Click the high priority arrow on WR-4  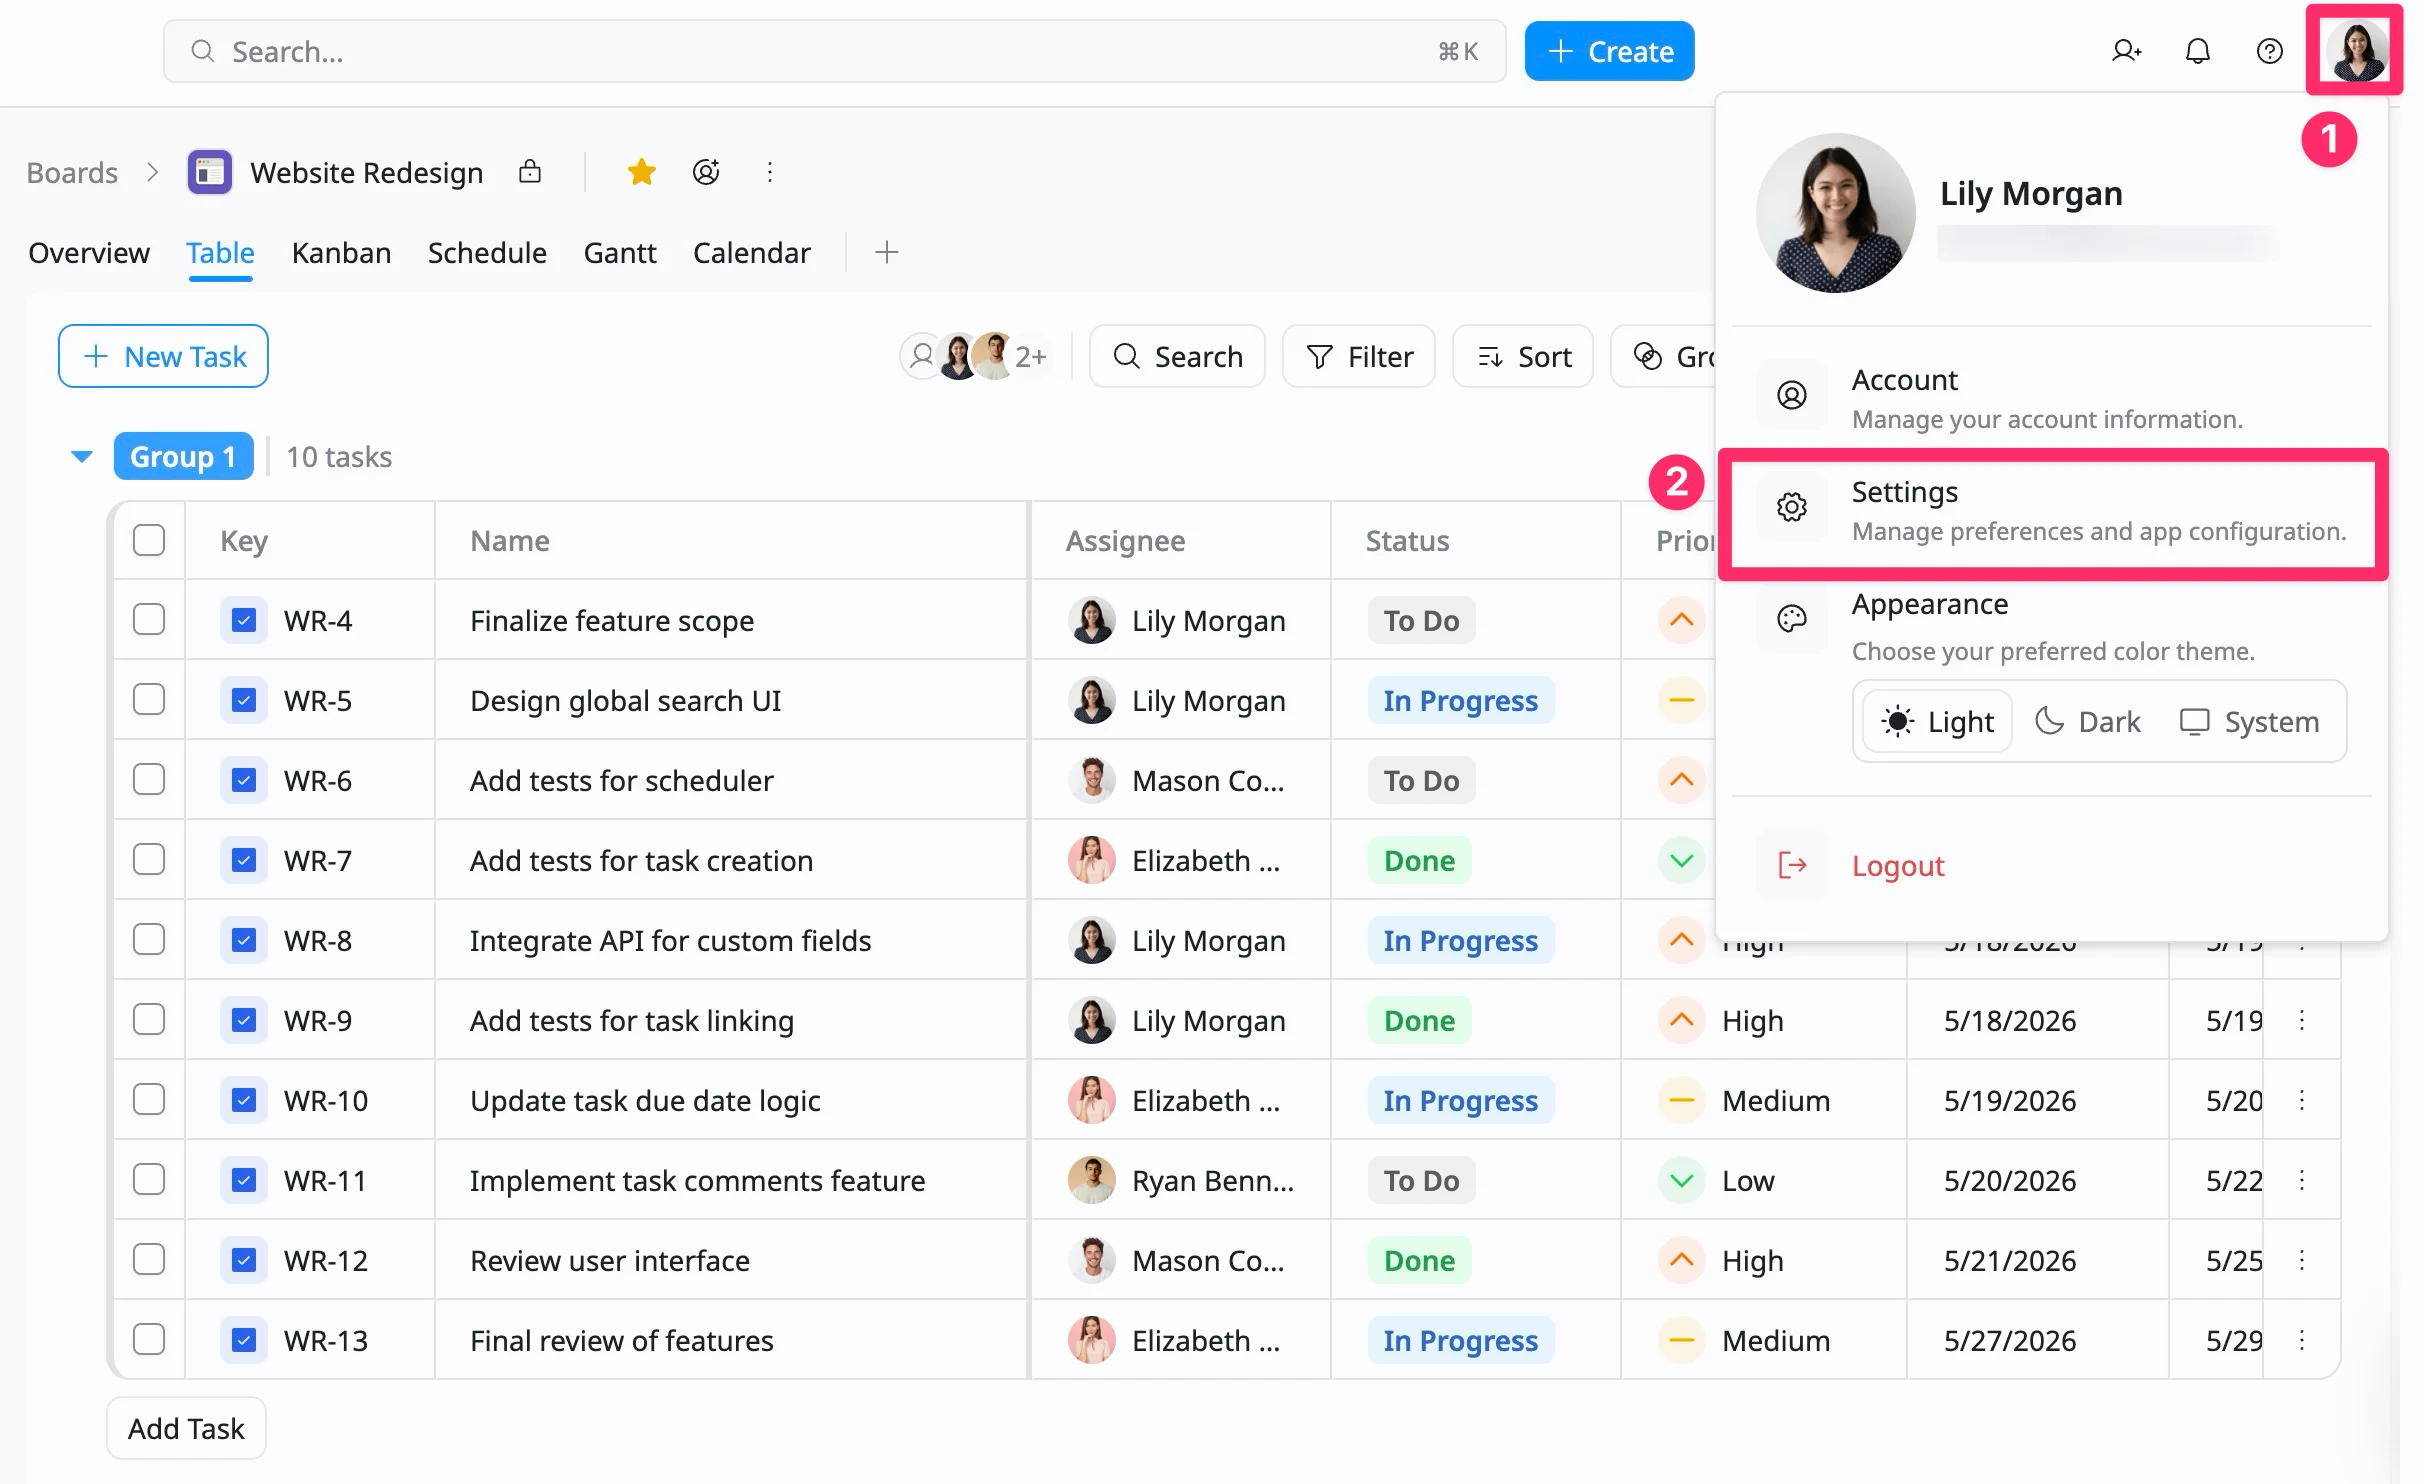(x=1681, y=620)
